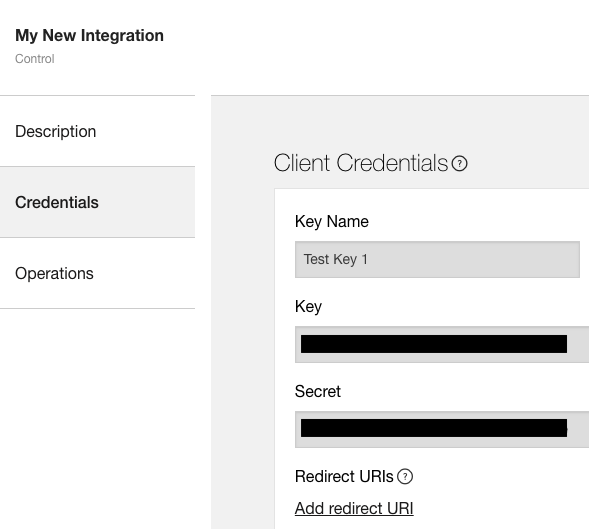Click the Key label above redacted field

308,307
